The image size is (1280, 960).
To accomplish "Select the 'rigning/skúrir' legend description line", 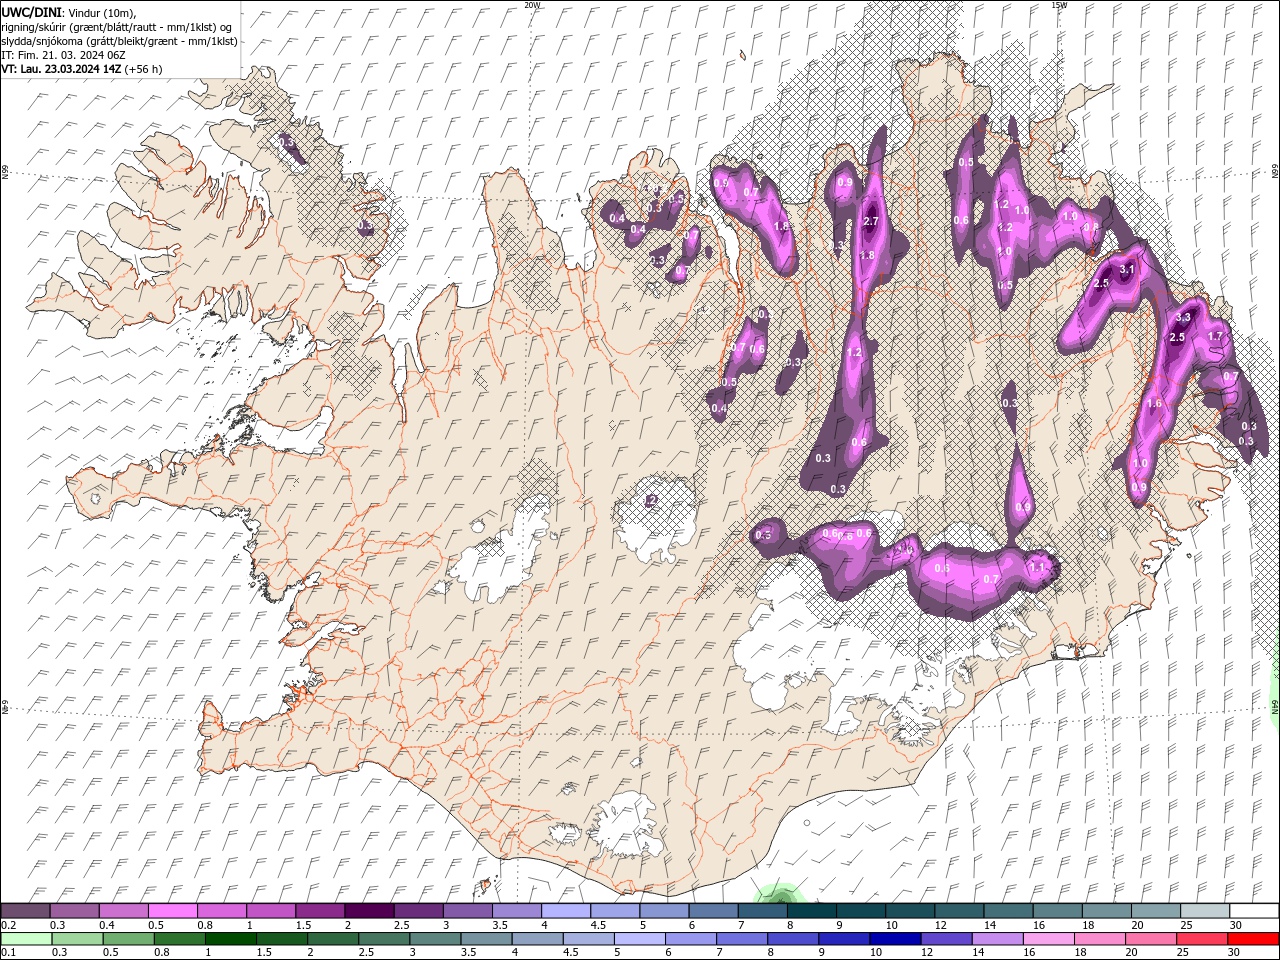I will point(117,27).
